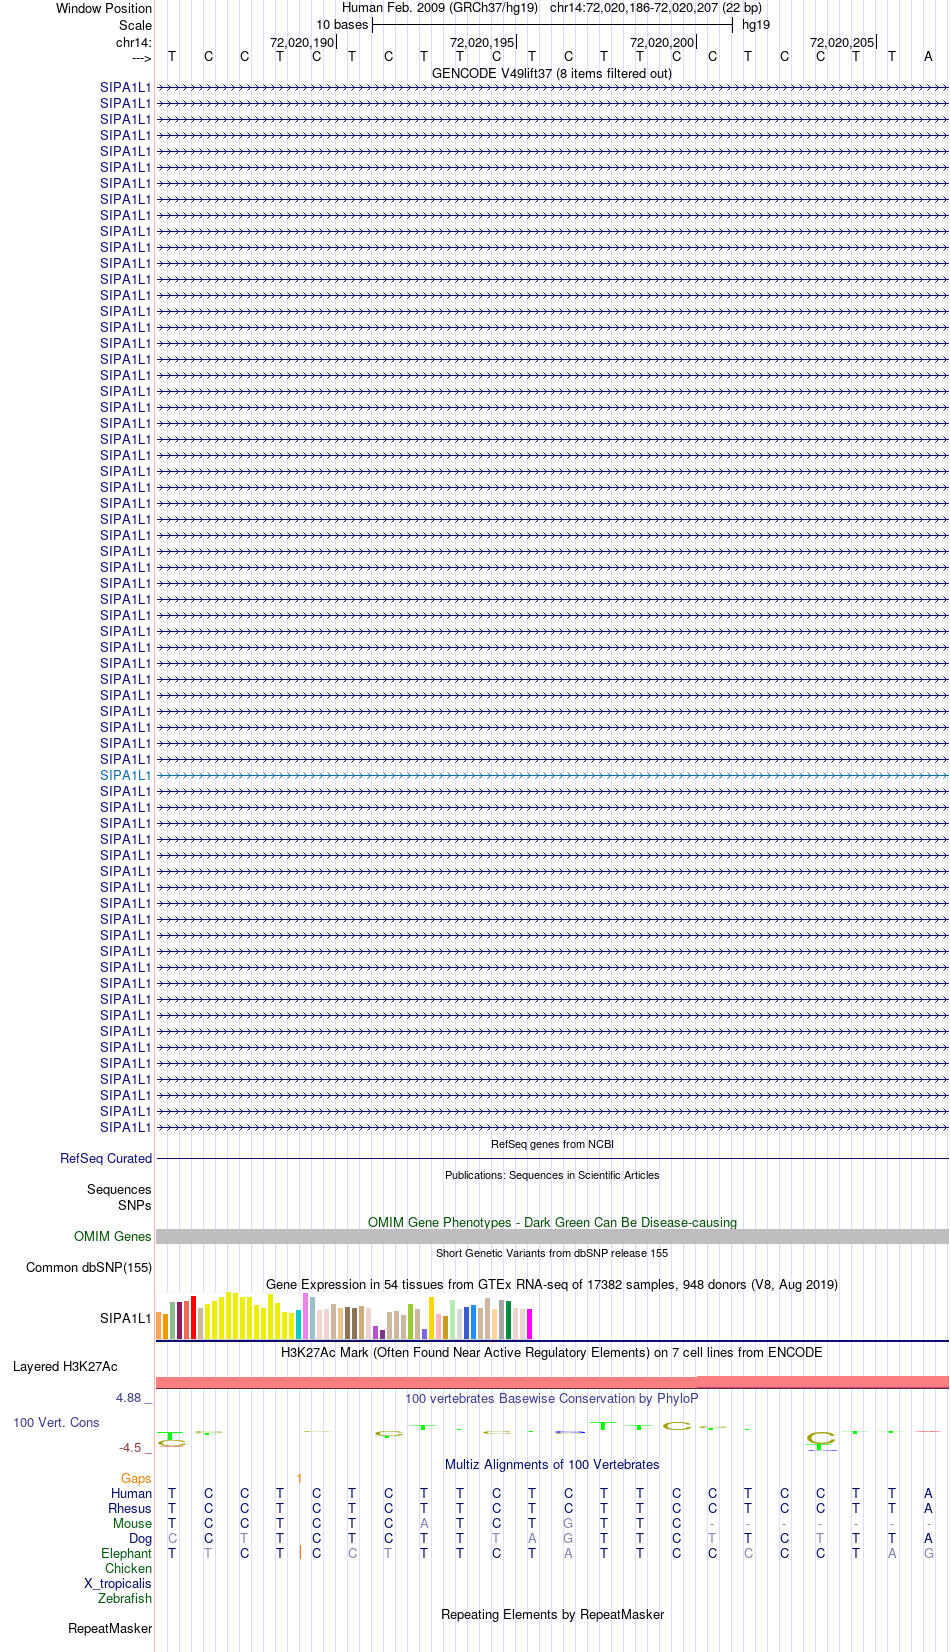The image size is (950, 1652).
Task: Click the GTEx tissue expression bar chart
Action: coord(344,1315)
